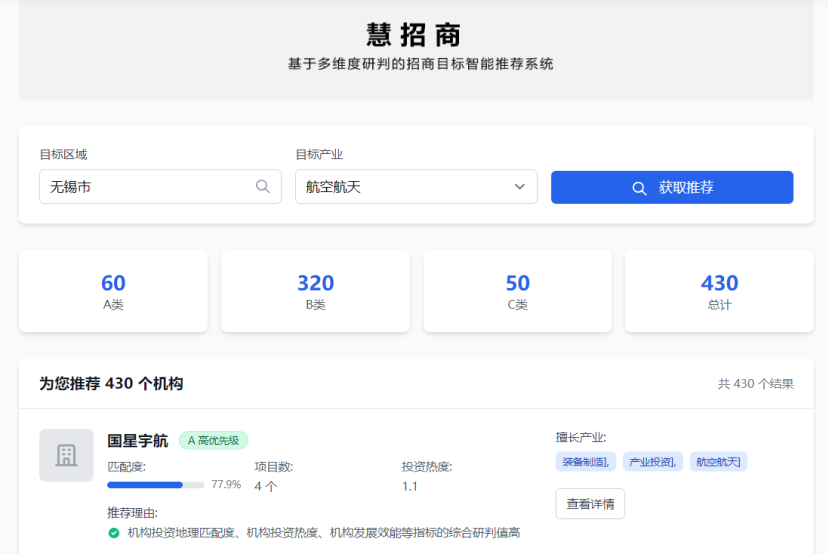Click the chevron arrow of the 目标产业 select
The width and height of the screenshot is (829, 555).
tap(520, 187)
